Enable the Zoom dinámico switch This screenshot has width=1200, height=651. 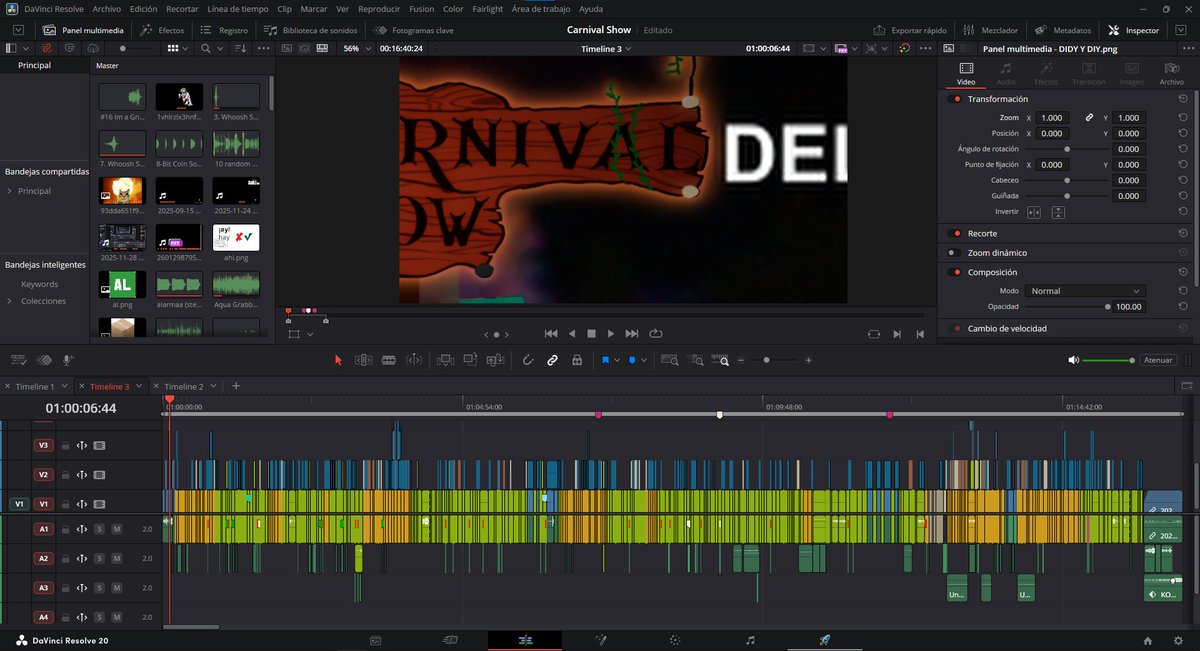pyautogui.click(x=956, y=253)
